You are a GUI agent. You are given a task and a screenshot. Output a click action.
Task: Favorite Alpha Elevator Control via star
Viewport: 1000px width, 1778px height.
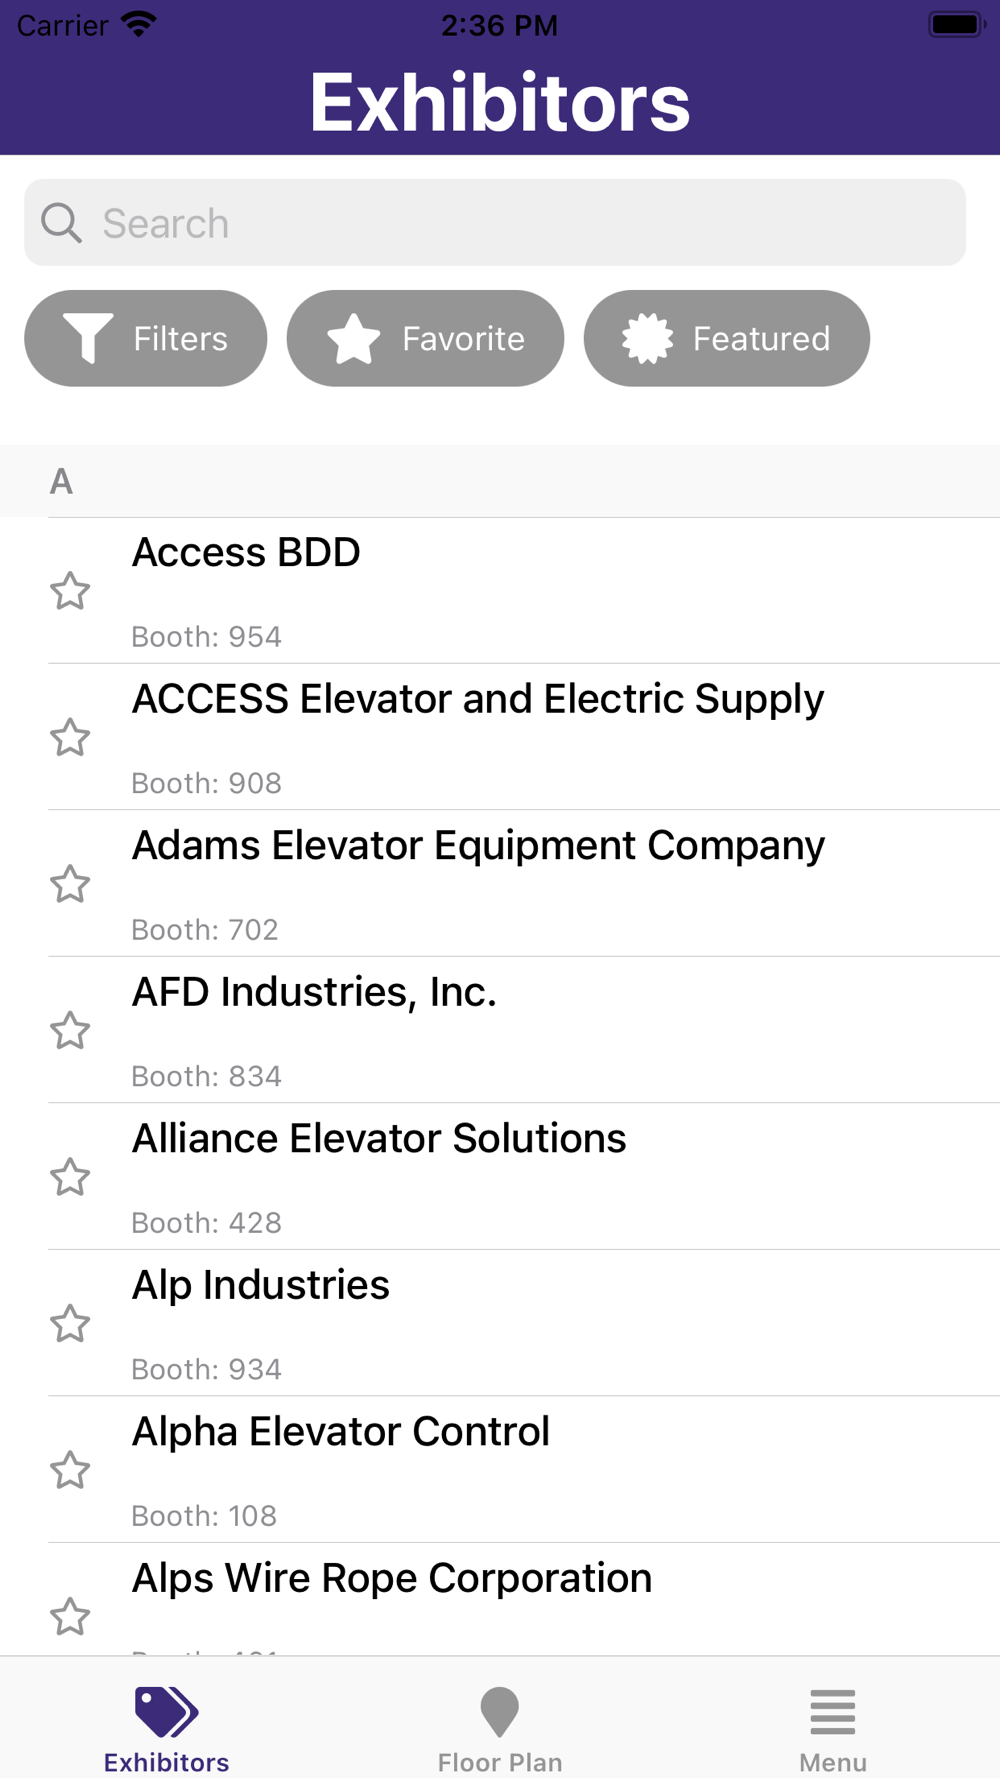point(70,1470)
